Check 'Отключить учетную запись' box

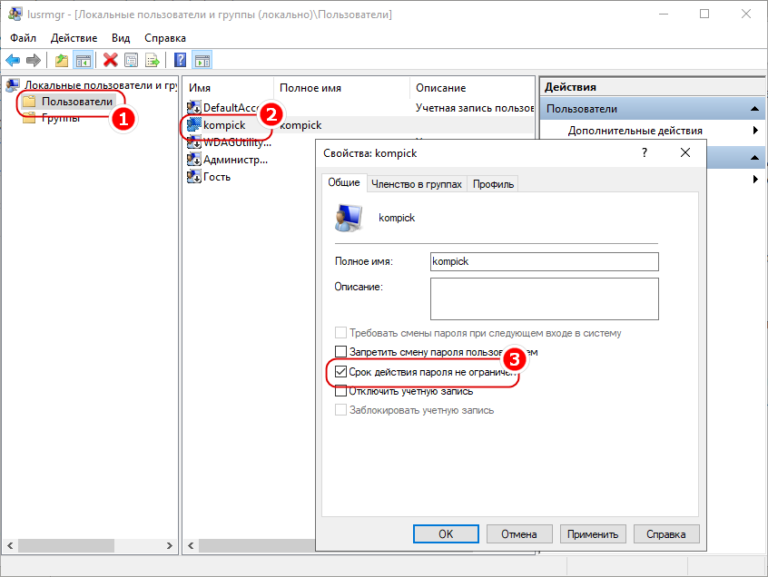coord(341,390)
